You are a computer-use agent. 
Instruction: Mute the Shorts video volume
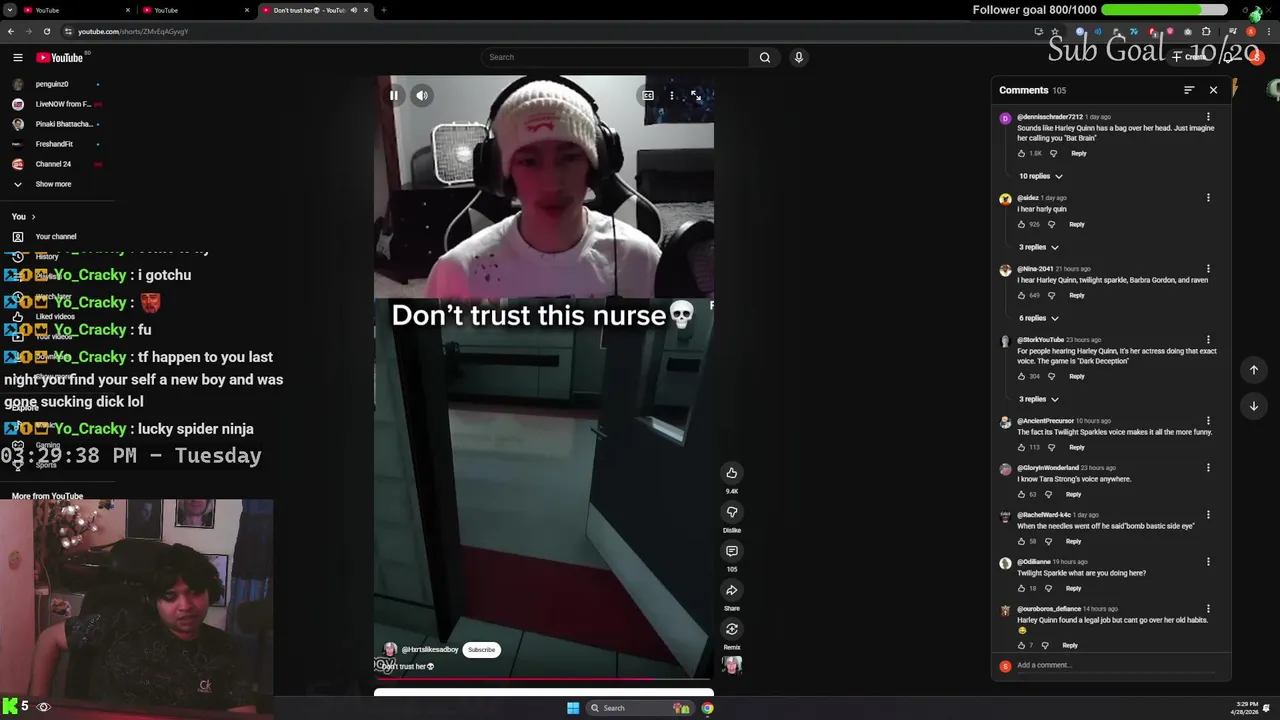click(422, 96)
